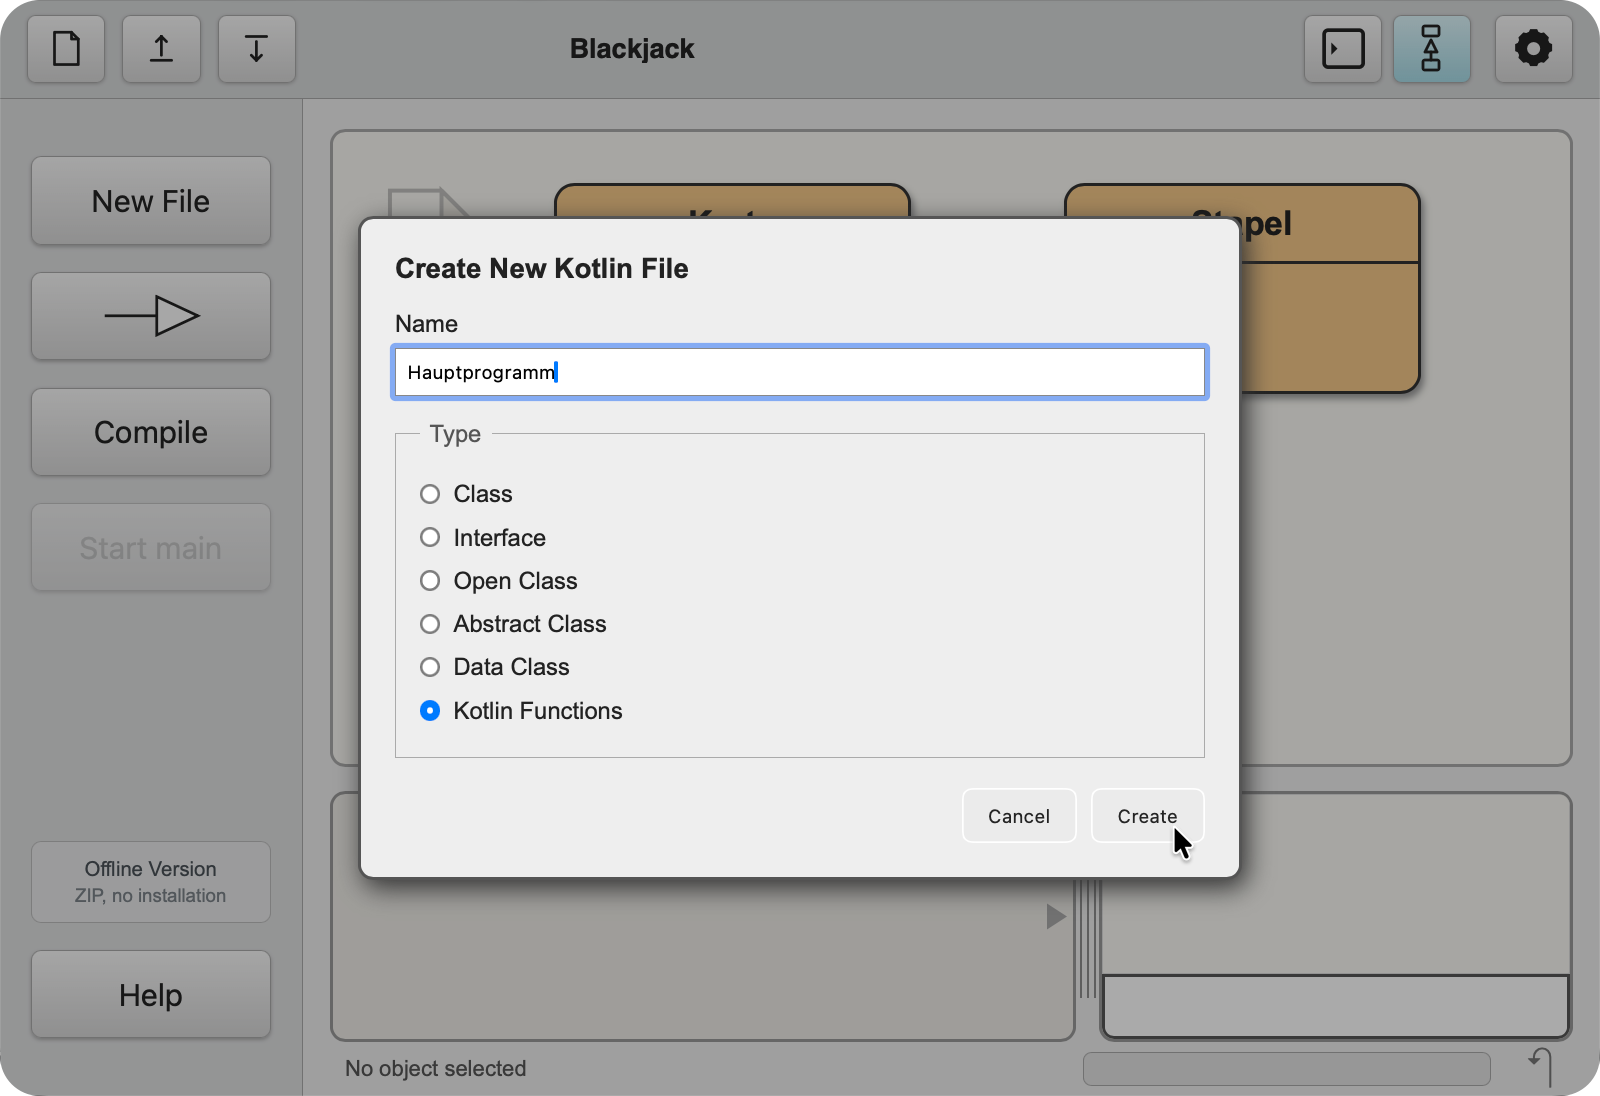Click the vertical panel divider handle

tap(1089, 938)
